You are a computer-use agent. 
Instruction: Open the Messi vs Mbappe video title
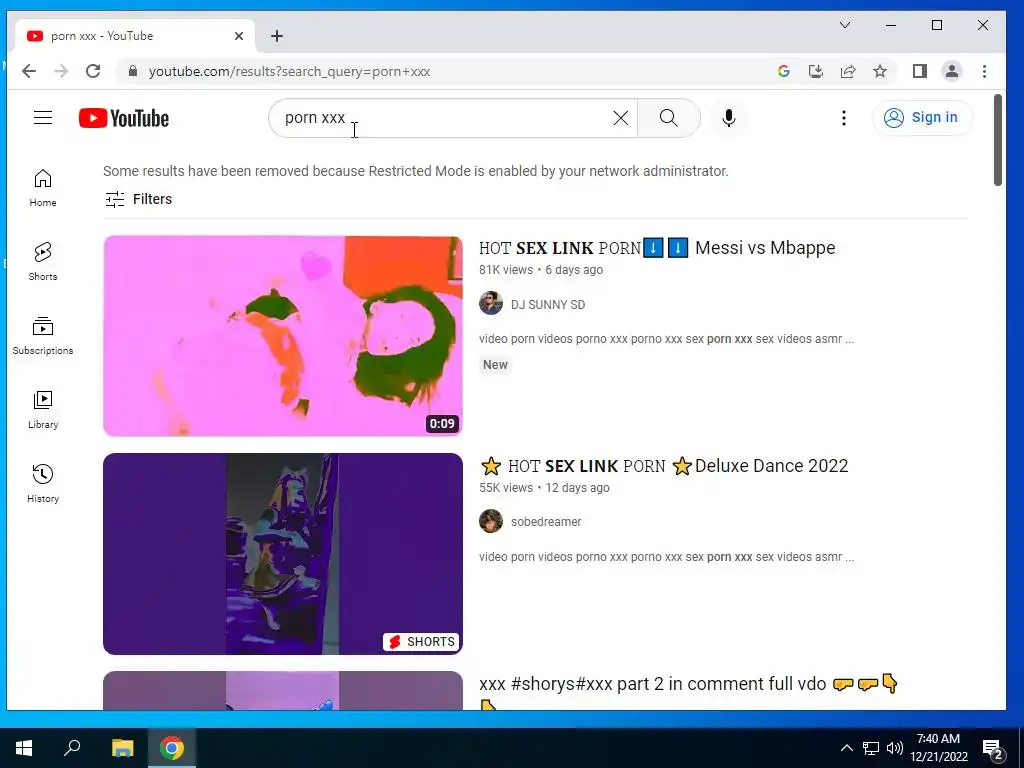[x=657, y=248]
